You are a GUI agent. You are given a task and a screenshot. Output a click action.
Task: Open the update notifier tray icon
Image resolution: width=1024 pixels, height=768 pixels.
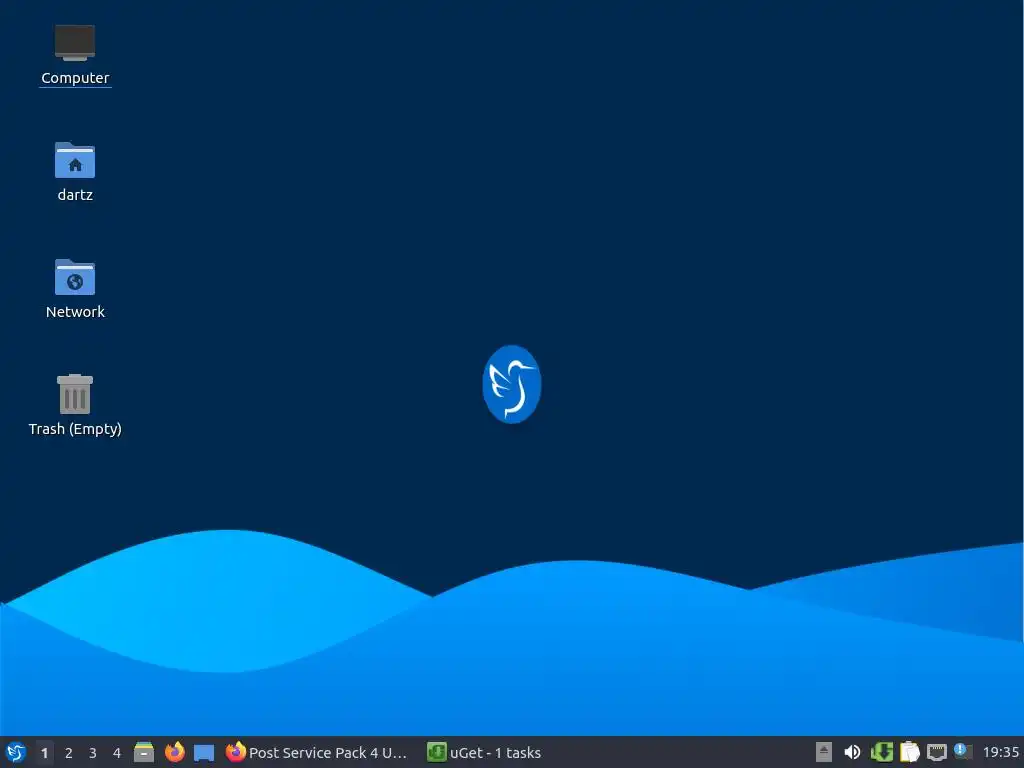[963, 751]
